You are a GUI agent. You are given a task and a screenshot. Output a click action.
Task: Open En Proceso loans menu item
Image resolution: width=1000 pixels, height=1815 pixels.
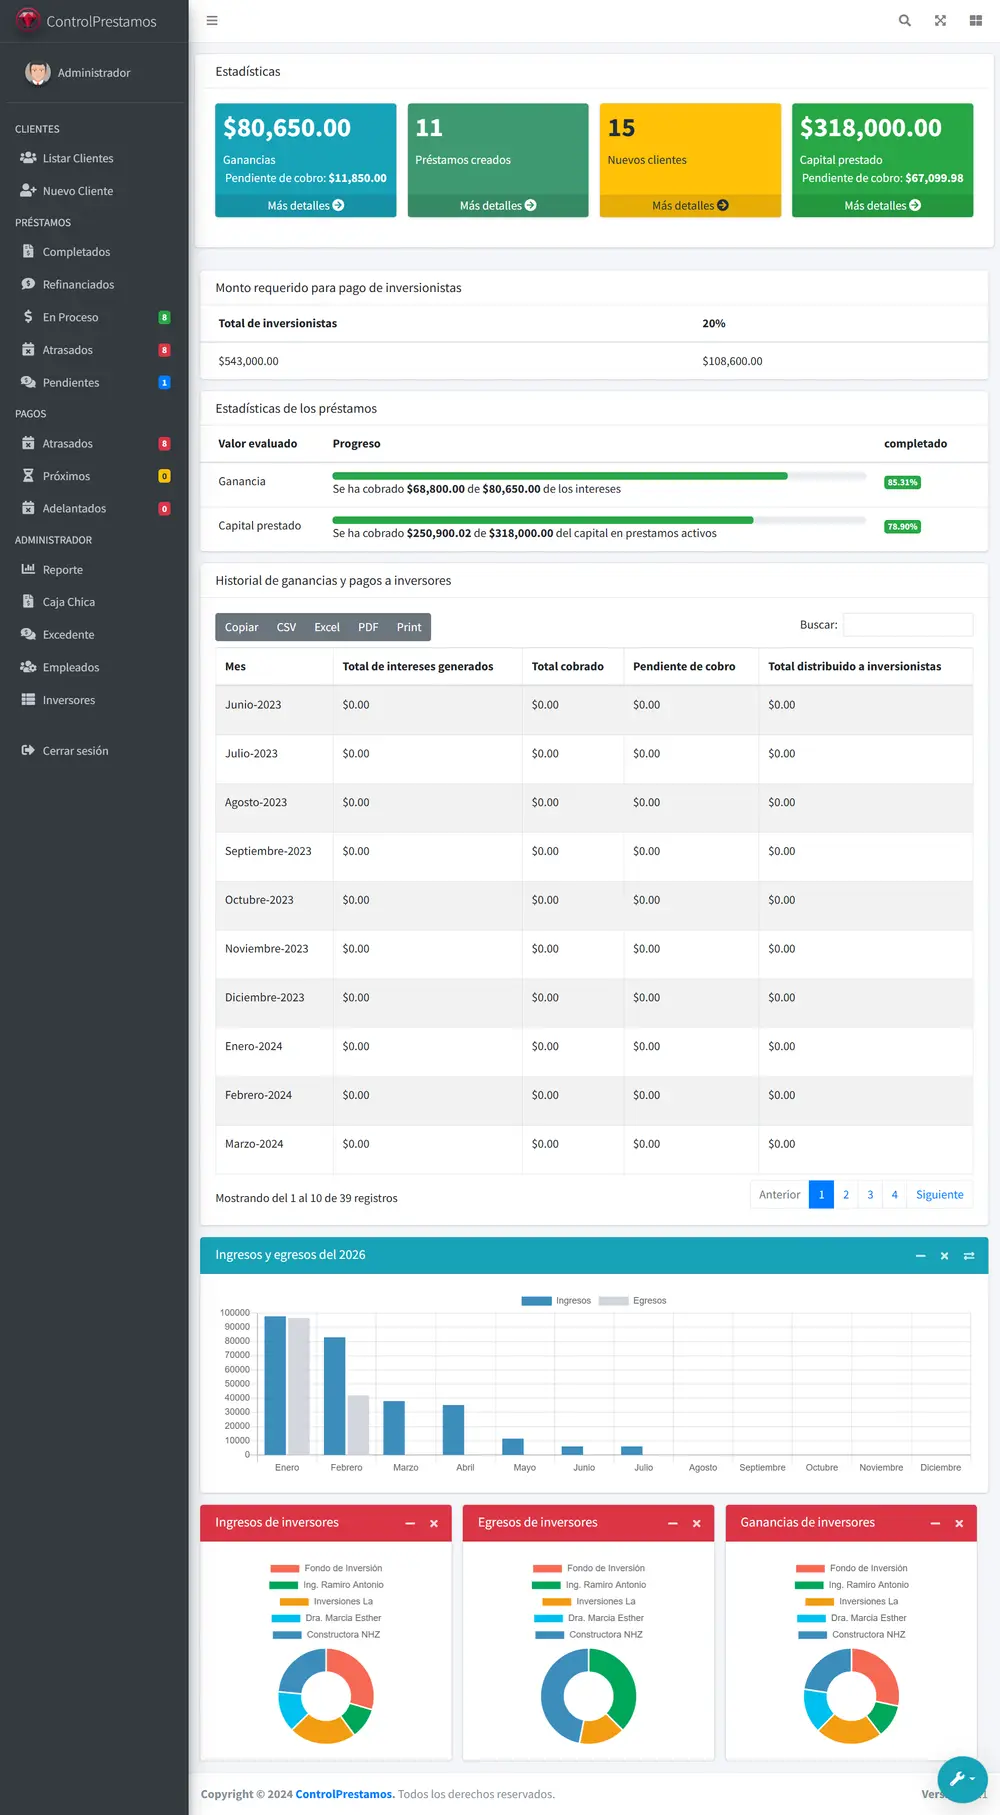tap(94, 317)
